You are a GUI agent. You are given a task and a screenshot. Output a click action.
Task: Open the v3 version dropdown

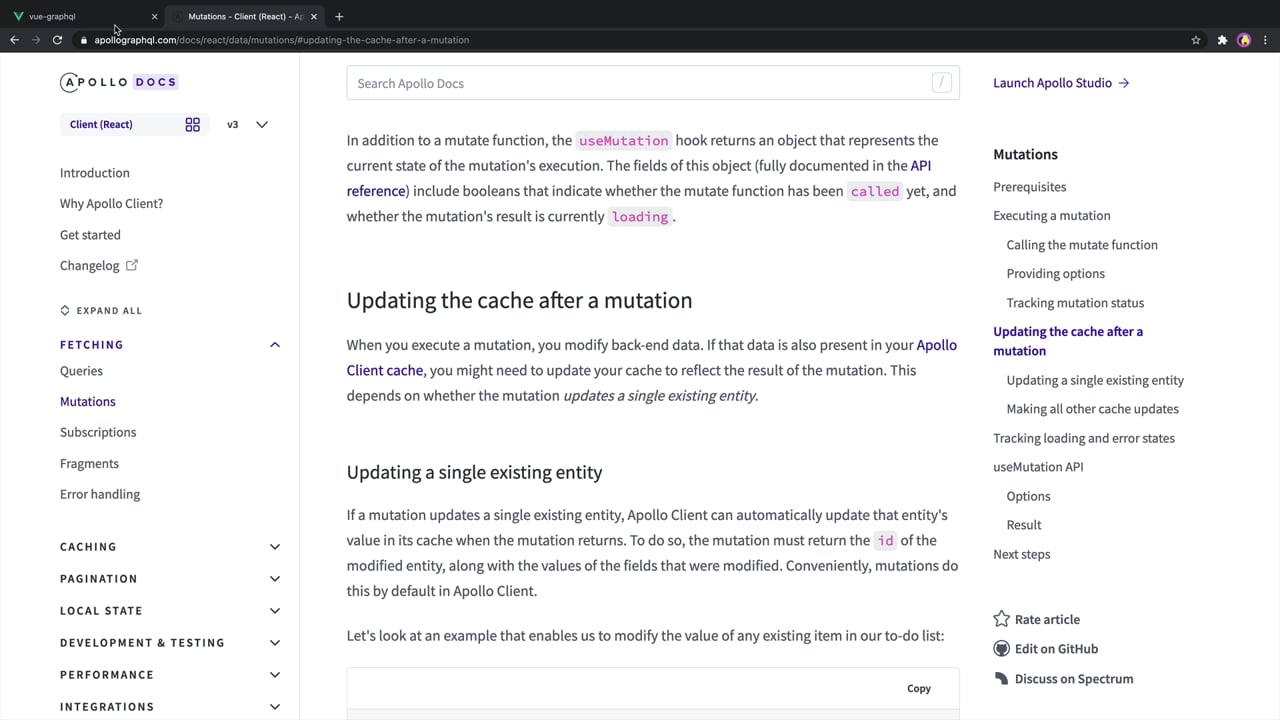click(248, 124)
